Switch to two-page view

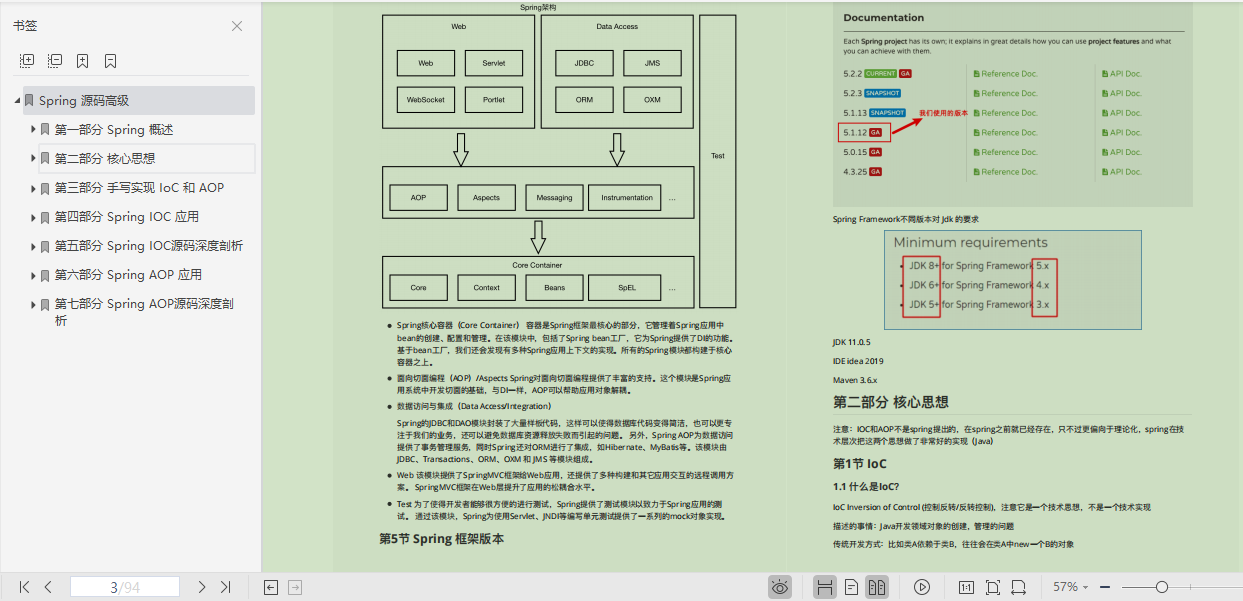point(877,587)
